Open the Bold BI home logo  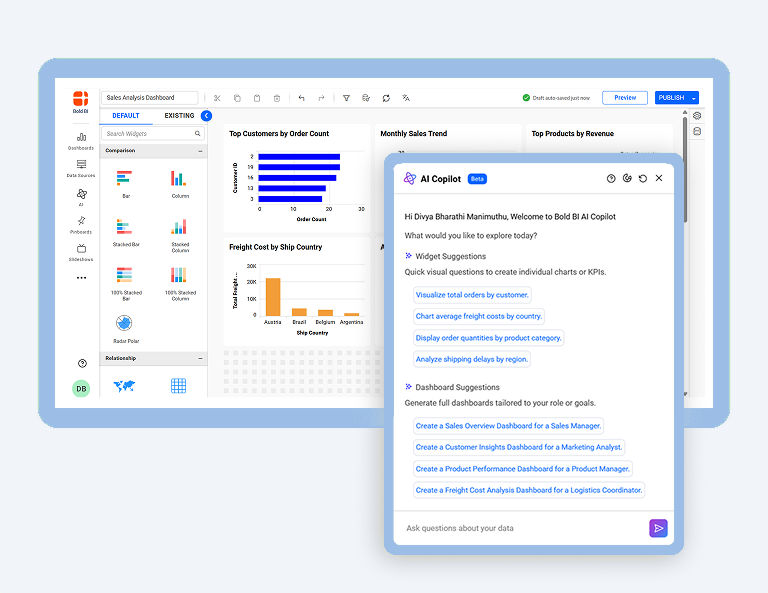(81, 101)
